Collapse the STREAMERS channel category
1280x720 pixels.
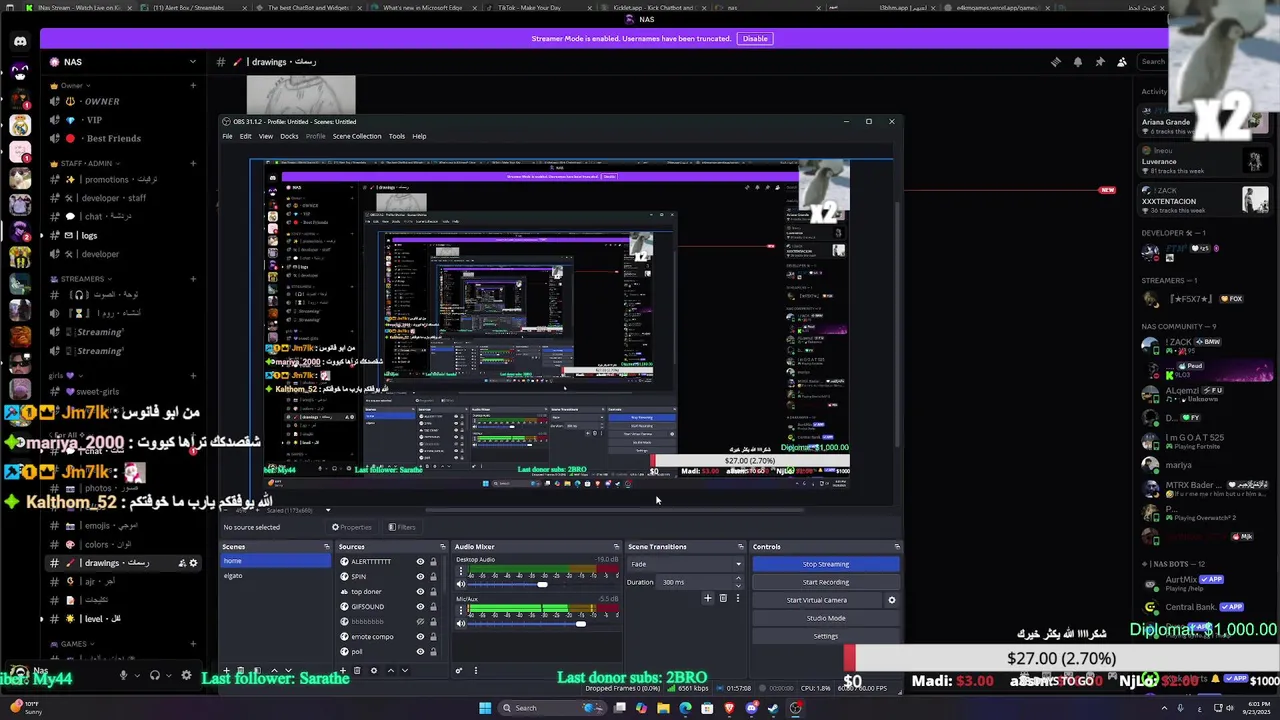coord(82,279)
